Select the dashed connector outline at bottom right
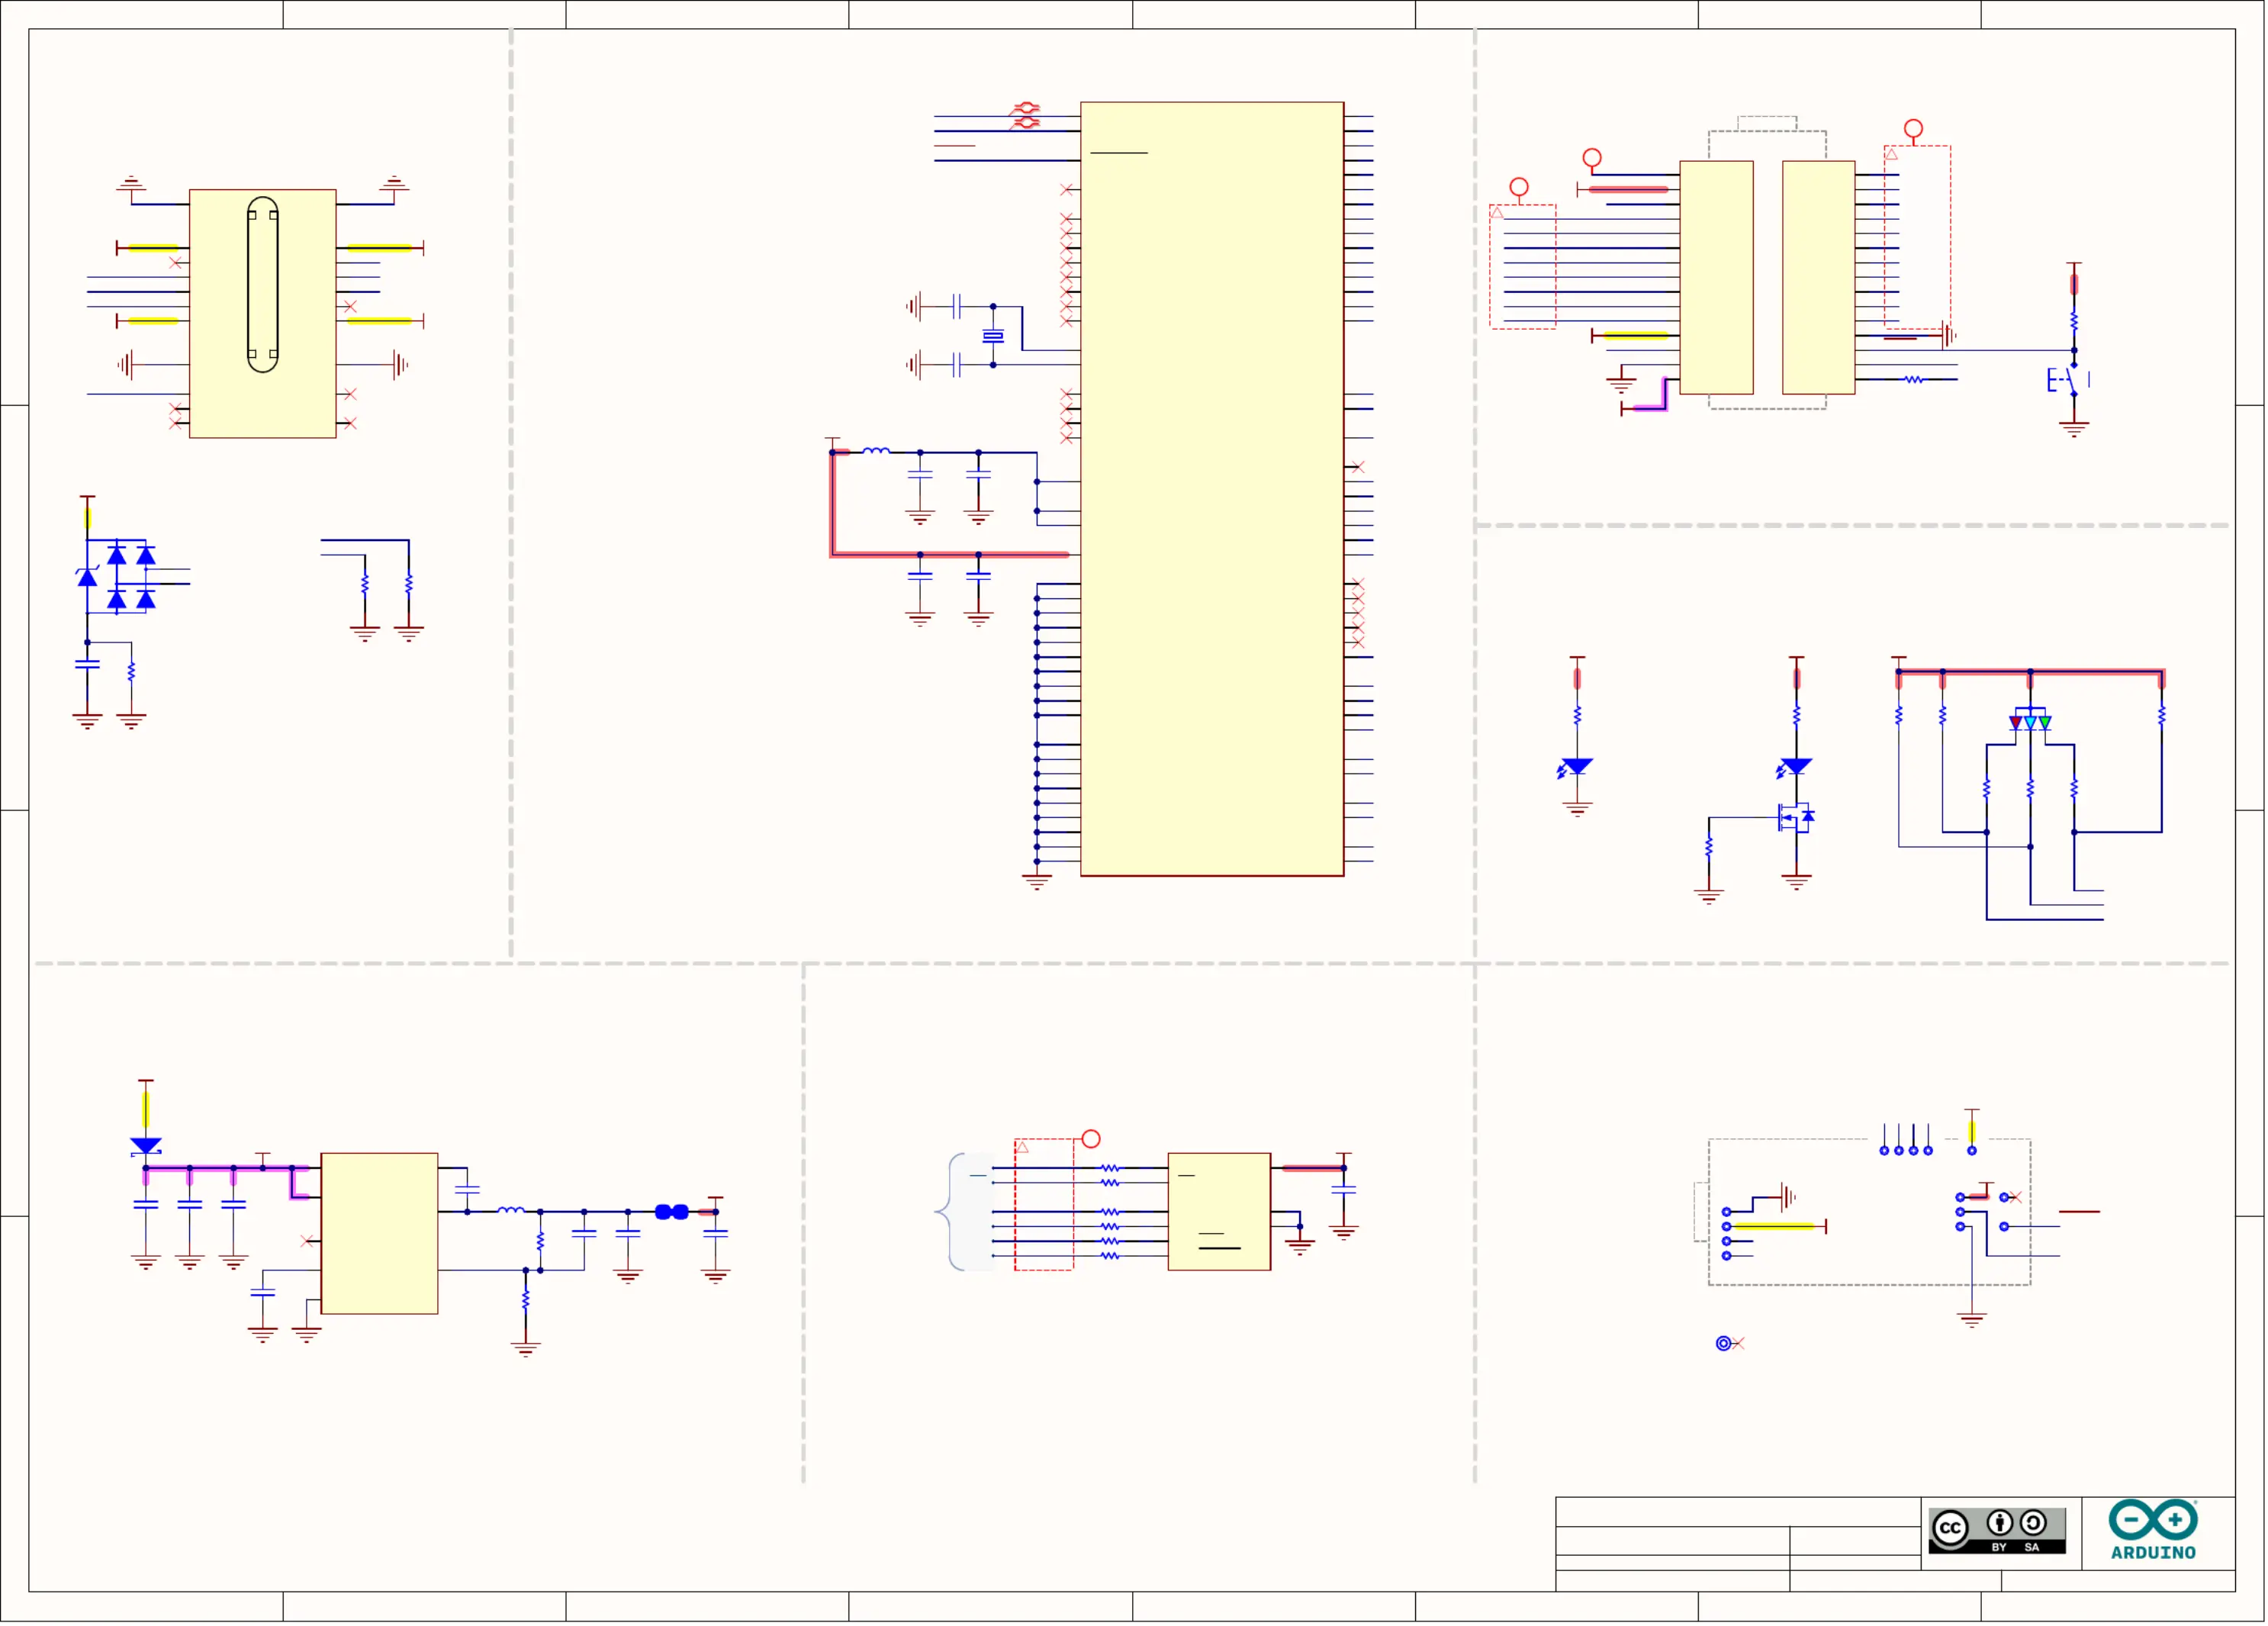 tap(1869, 1212)
